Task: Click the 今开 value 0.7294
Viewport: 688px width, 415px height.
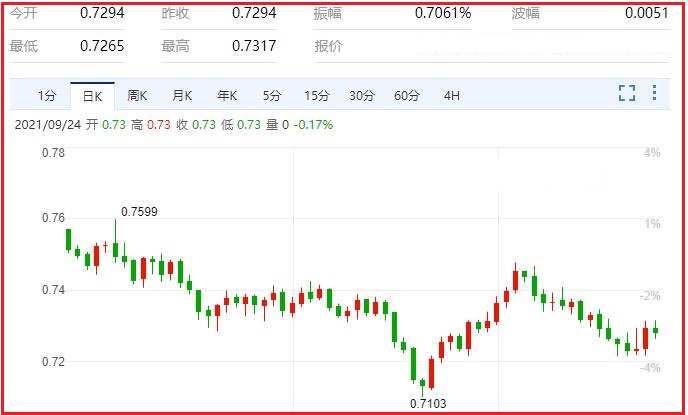Action: (x=102, y=13)
